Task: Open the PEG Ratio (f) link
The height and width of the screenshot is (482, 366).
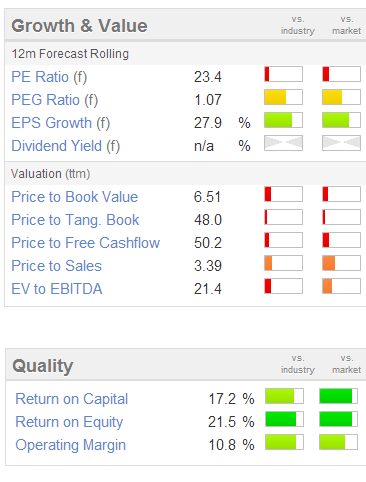Action: pos(55,100)
